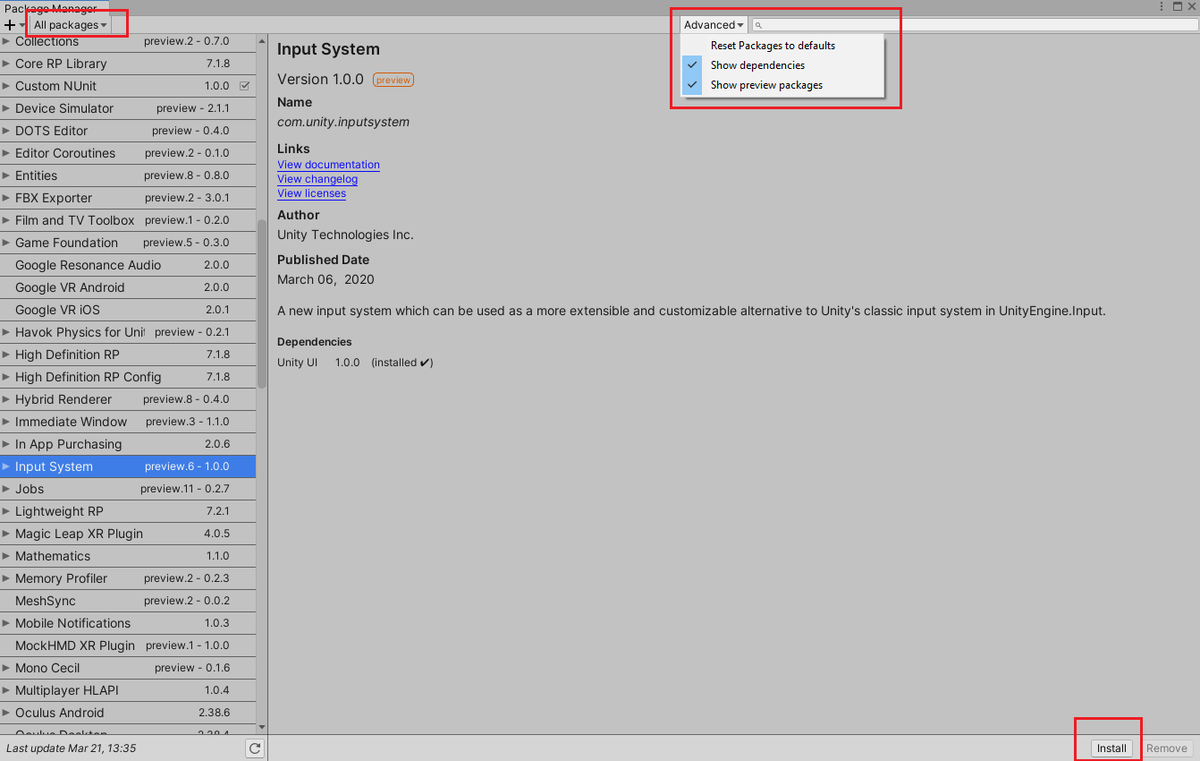The height and width of the screenshot is (761, 1200).
Task: Expand the Mathematics package entry
Action: (x=6, y=556)
